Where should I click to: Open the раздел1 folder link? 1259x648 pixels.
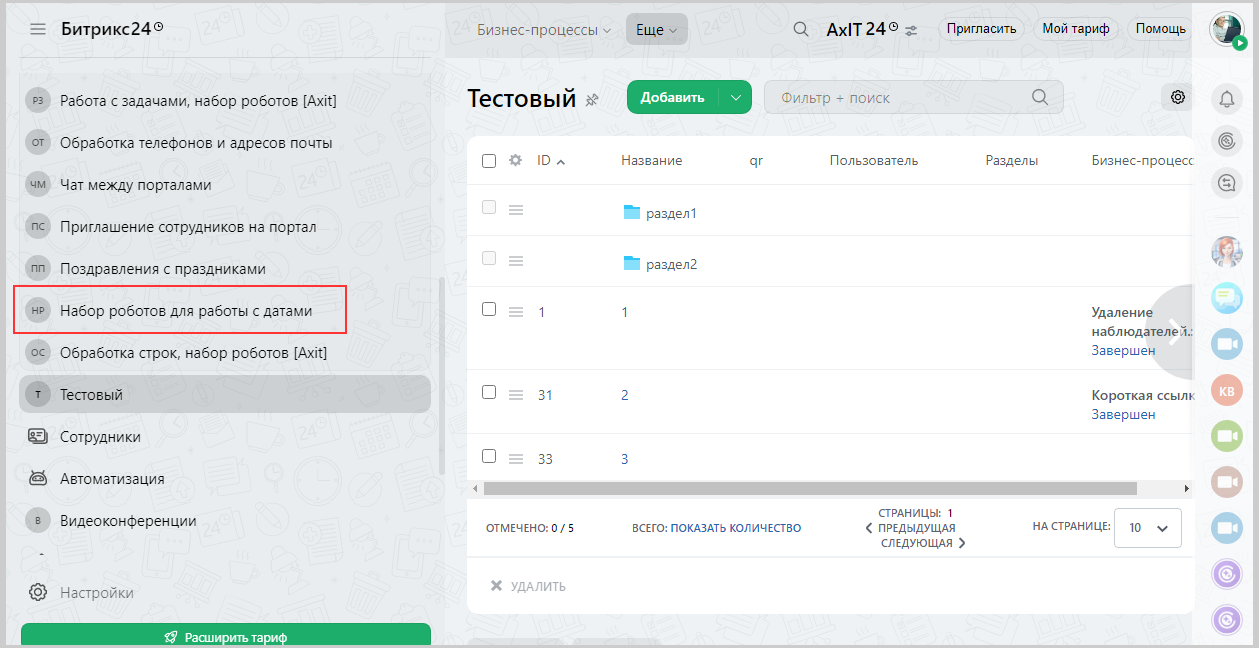pyautogui.click(x=671, y=213)
